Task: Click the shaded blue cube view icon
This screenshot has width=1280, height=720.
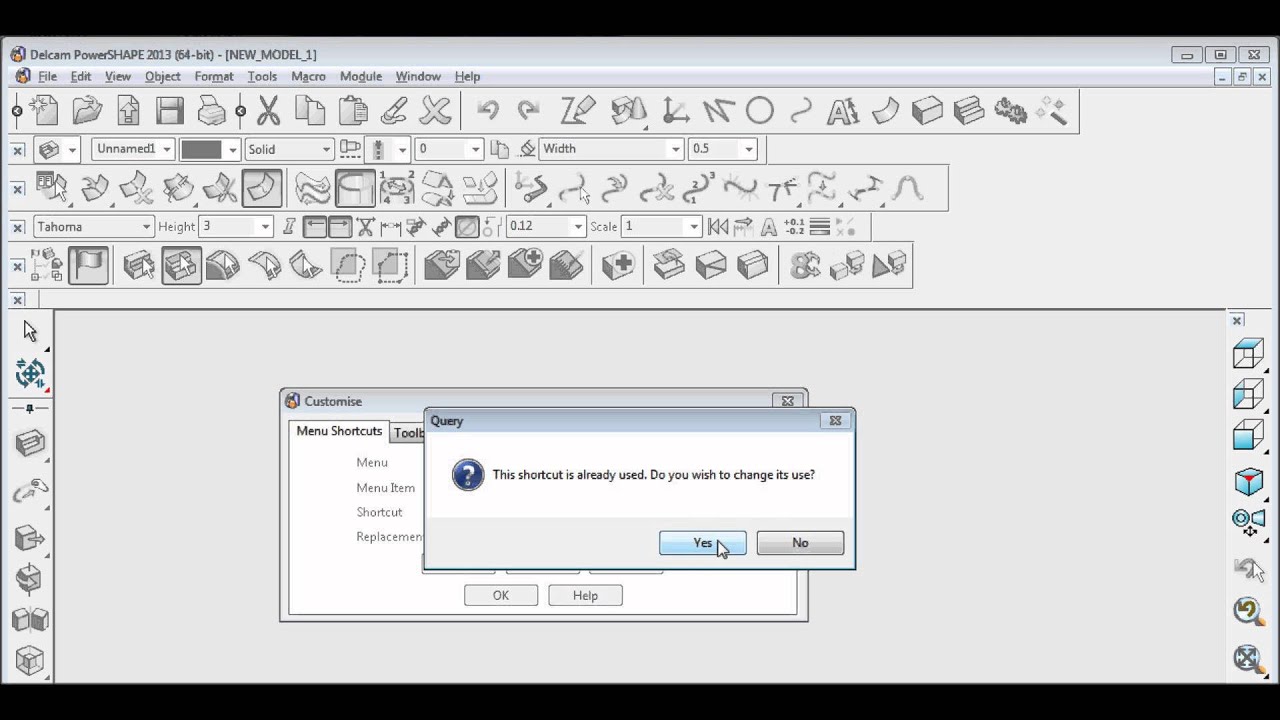Action: coord(1248,482)
